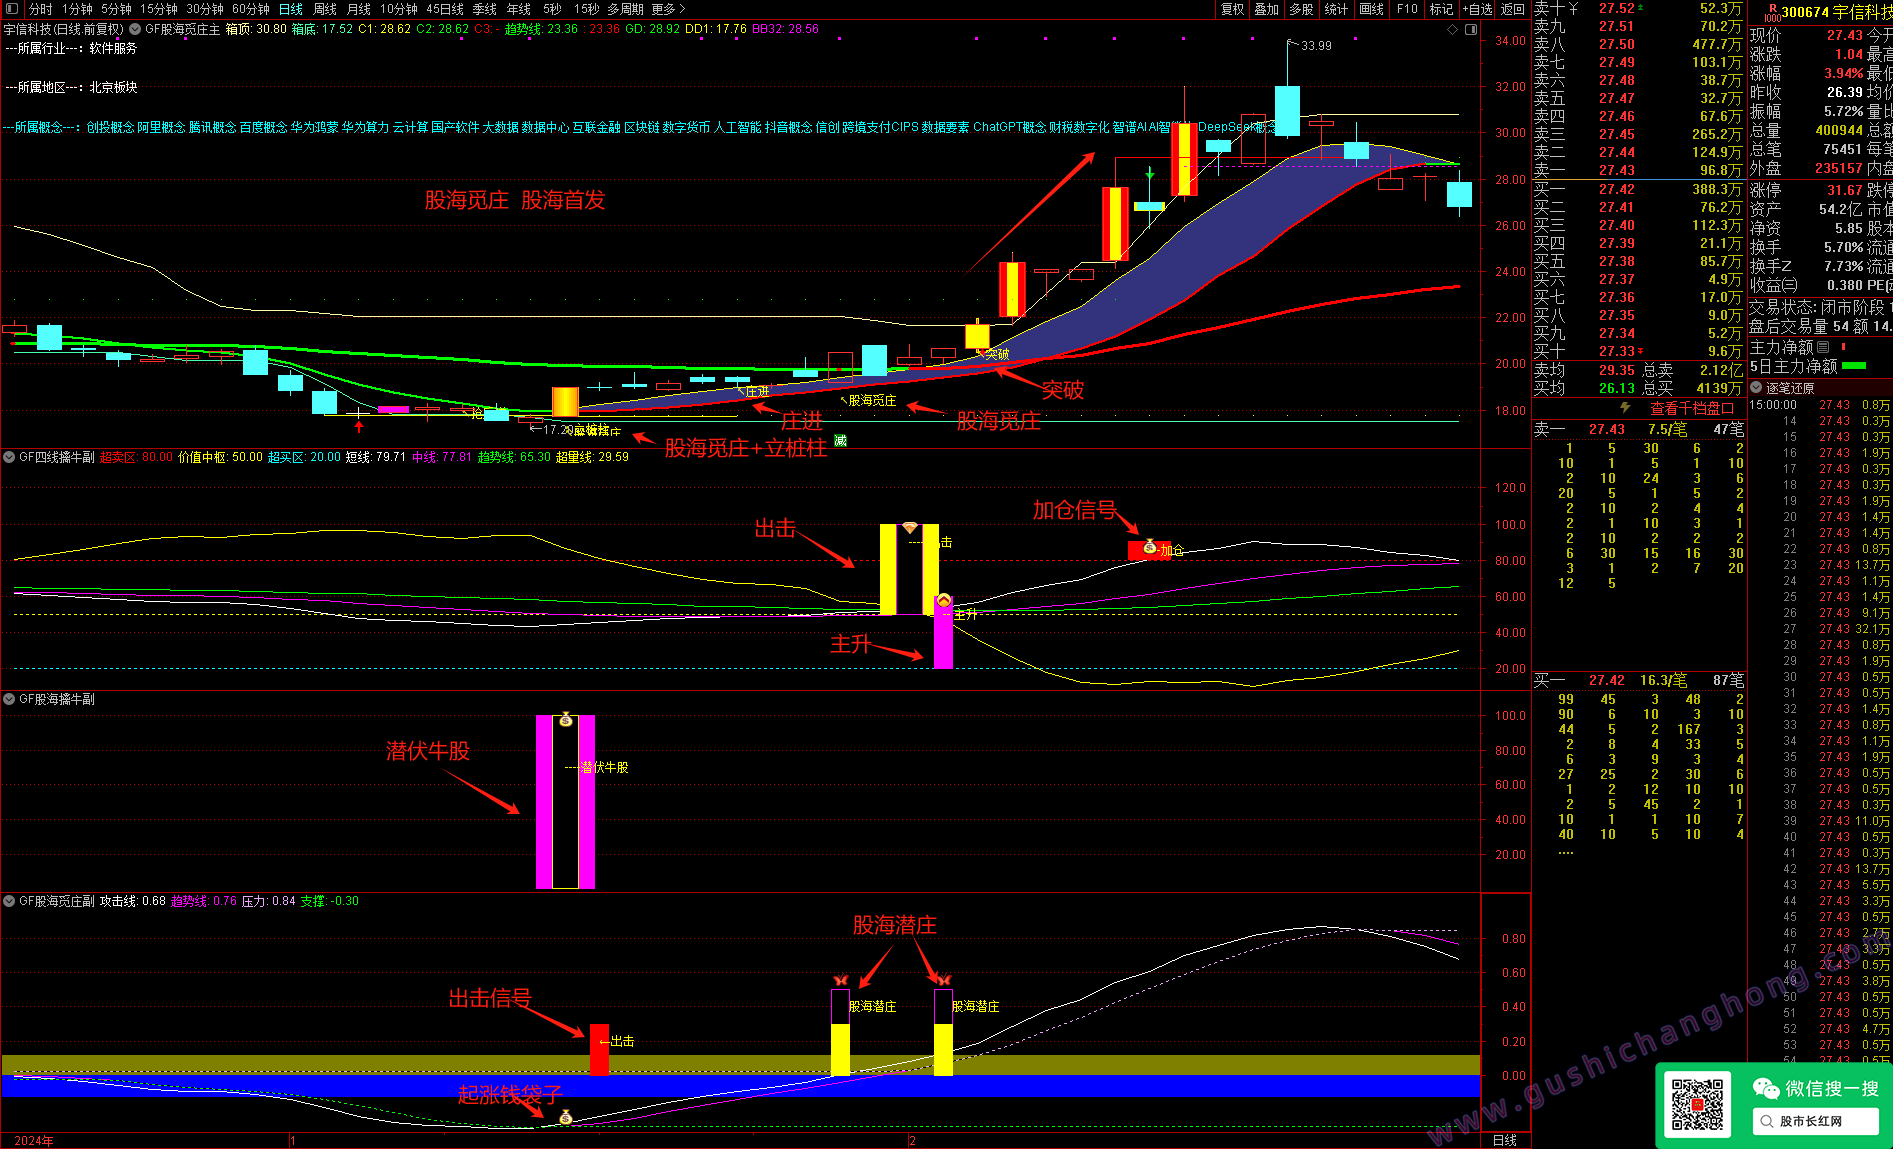This screenshot has width=1893, height=1149.
Task: Add stock via +自选 button
Action: pos(1478,9)
